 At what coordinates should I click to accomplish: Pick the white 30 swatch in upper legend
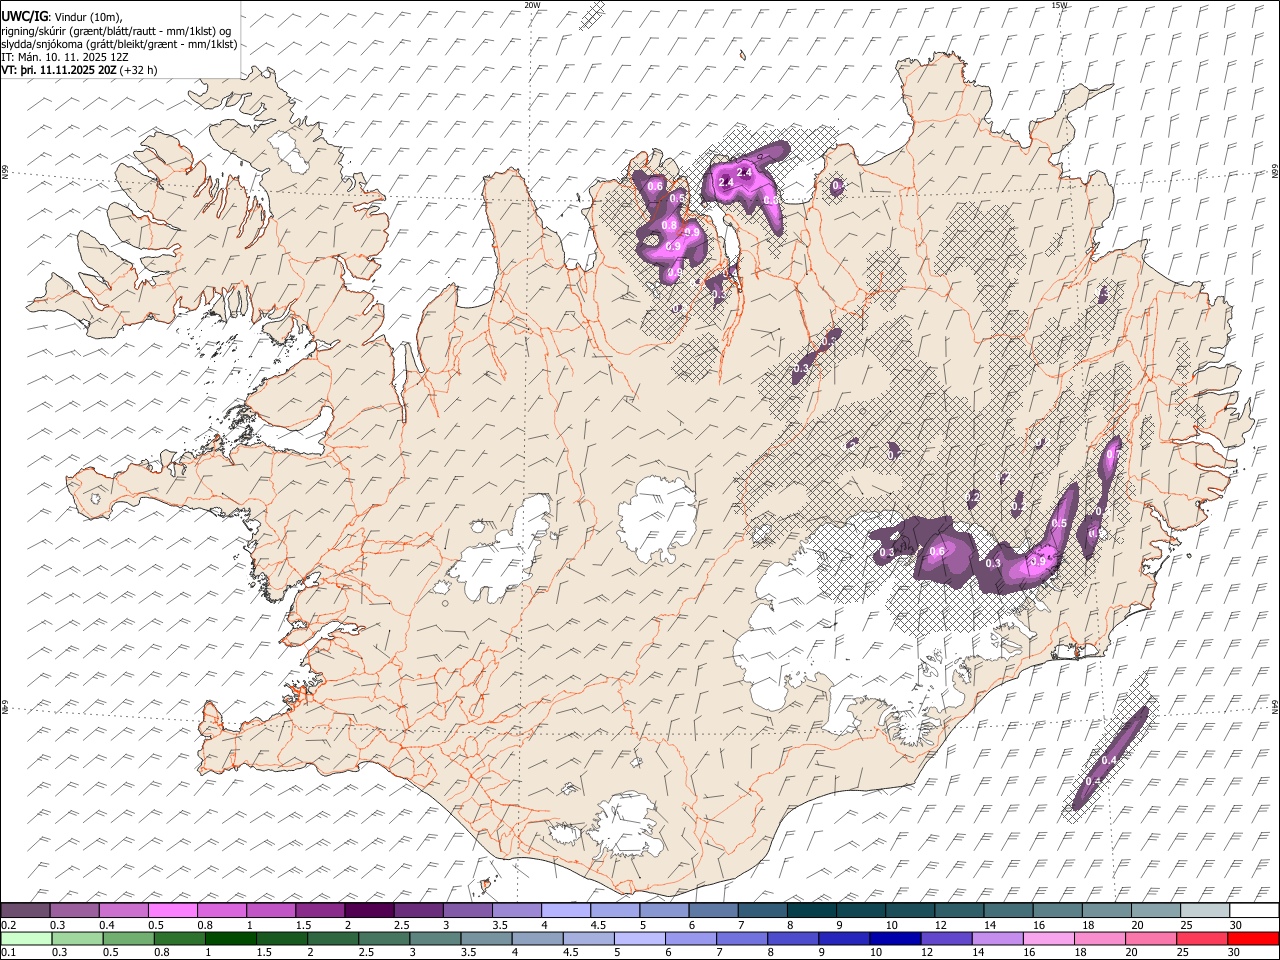pyautogui.click(x=1253, y=911)
